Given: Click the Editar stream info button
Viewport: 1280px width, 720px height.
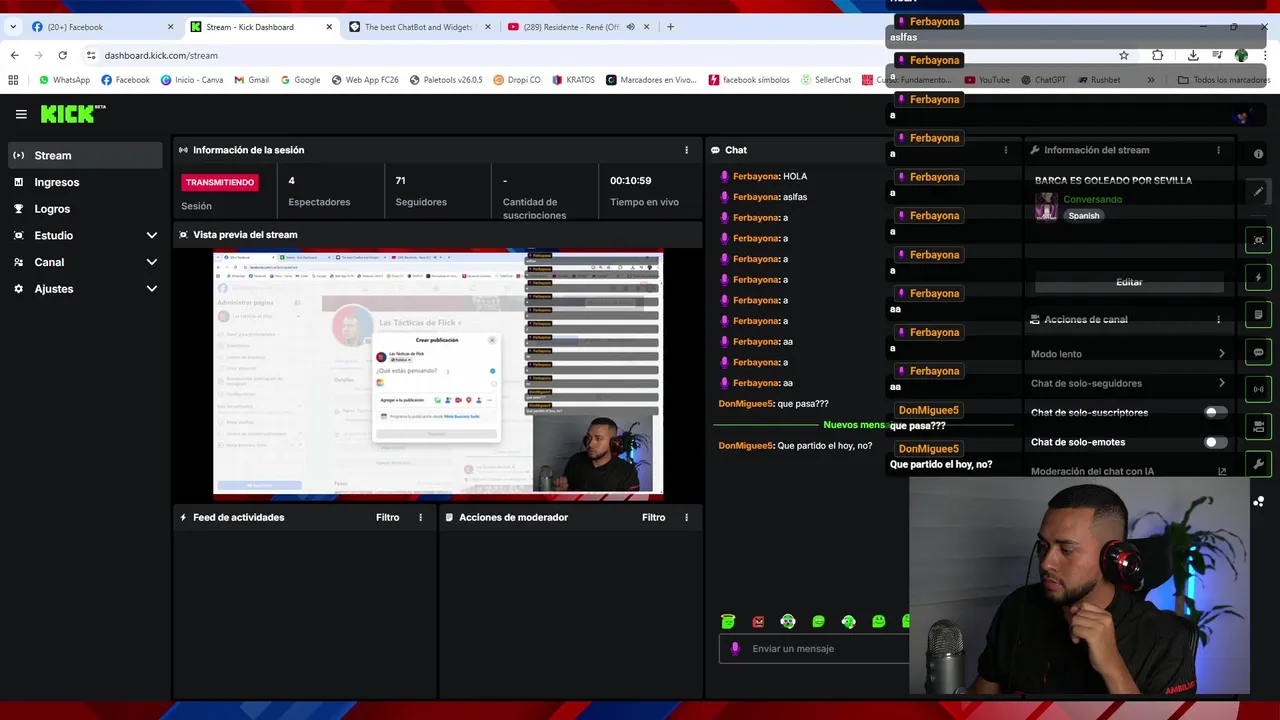Looking at the screenshot, I should click(x=1129, y=282).
